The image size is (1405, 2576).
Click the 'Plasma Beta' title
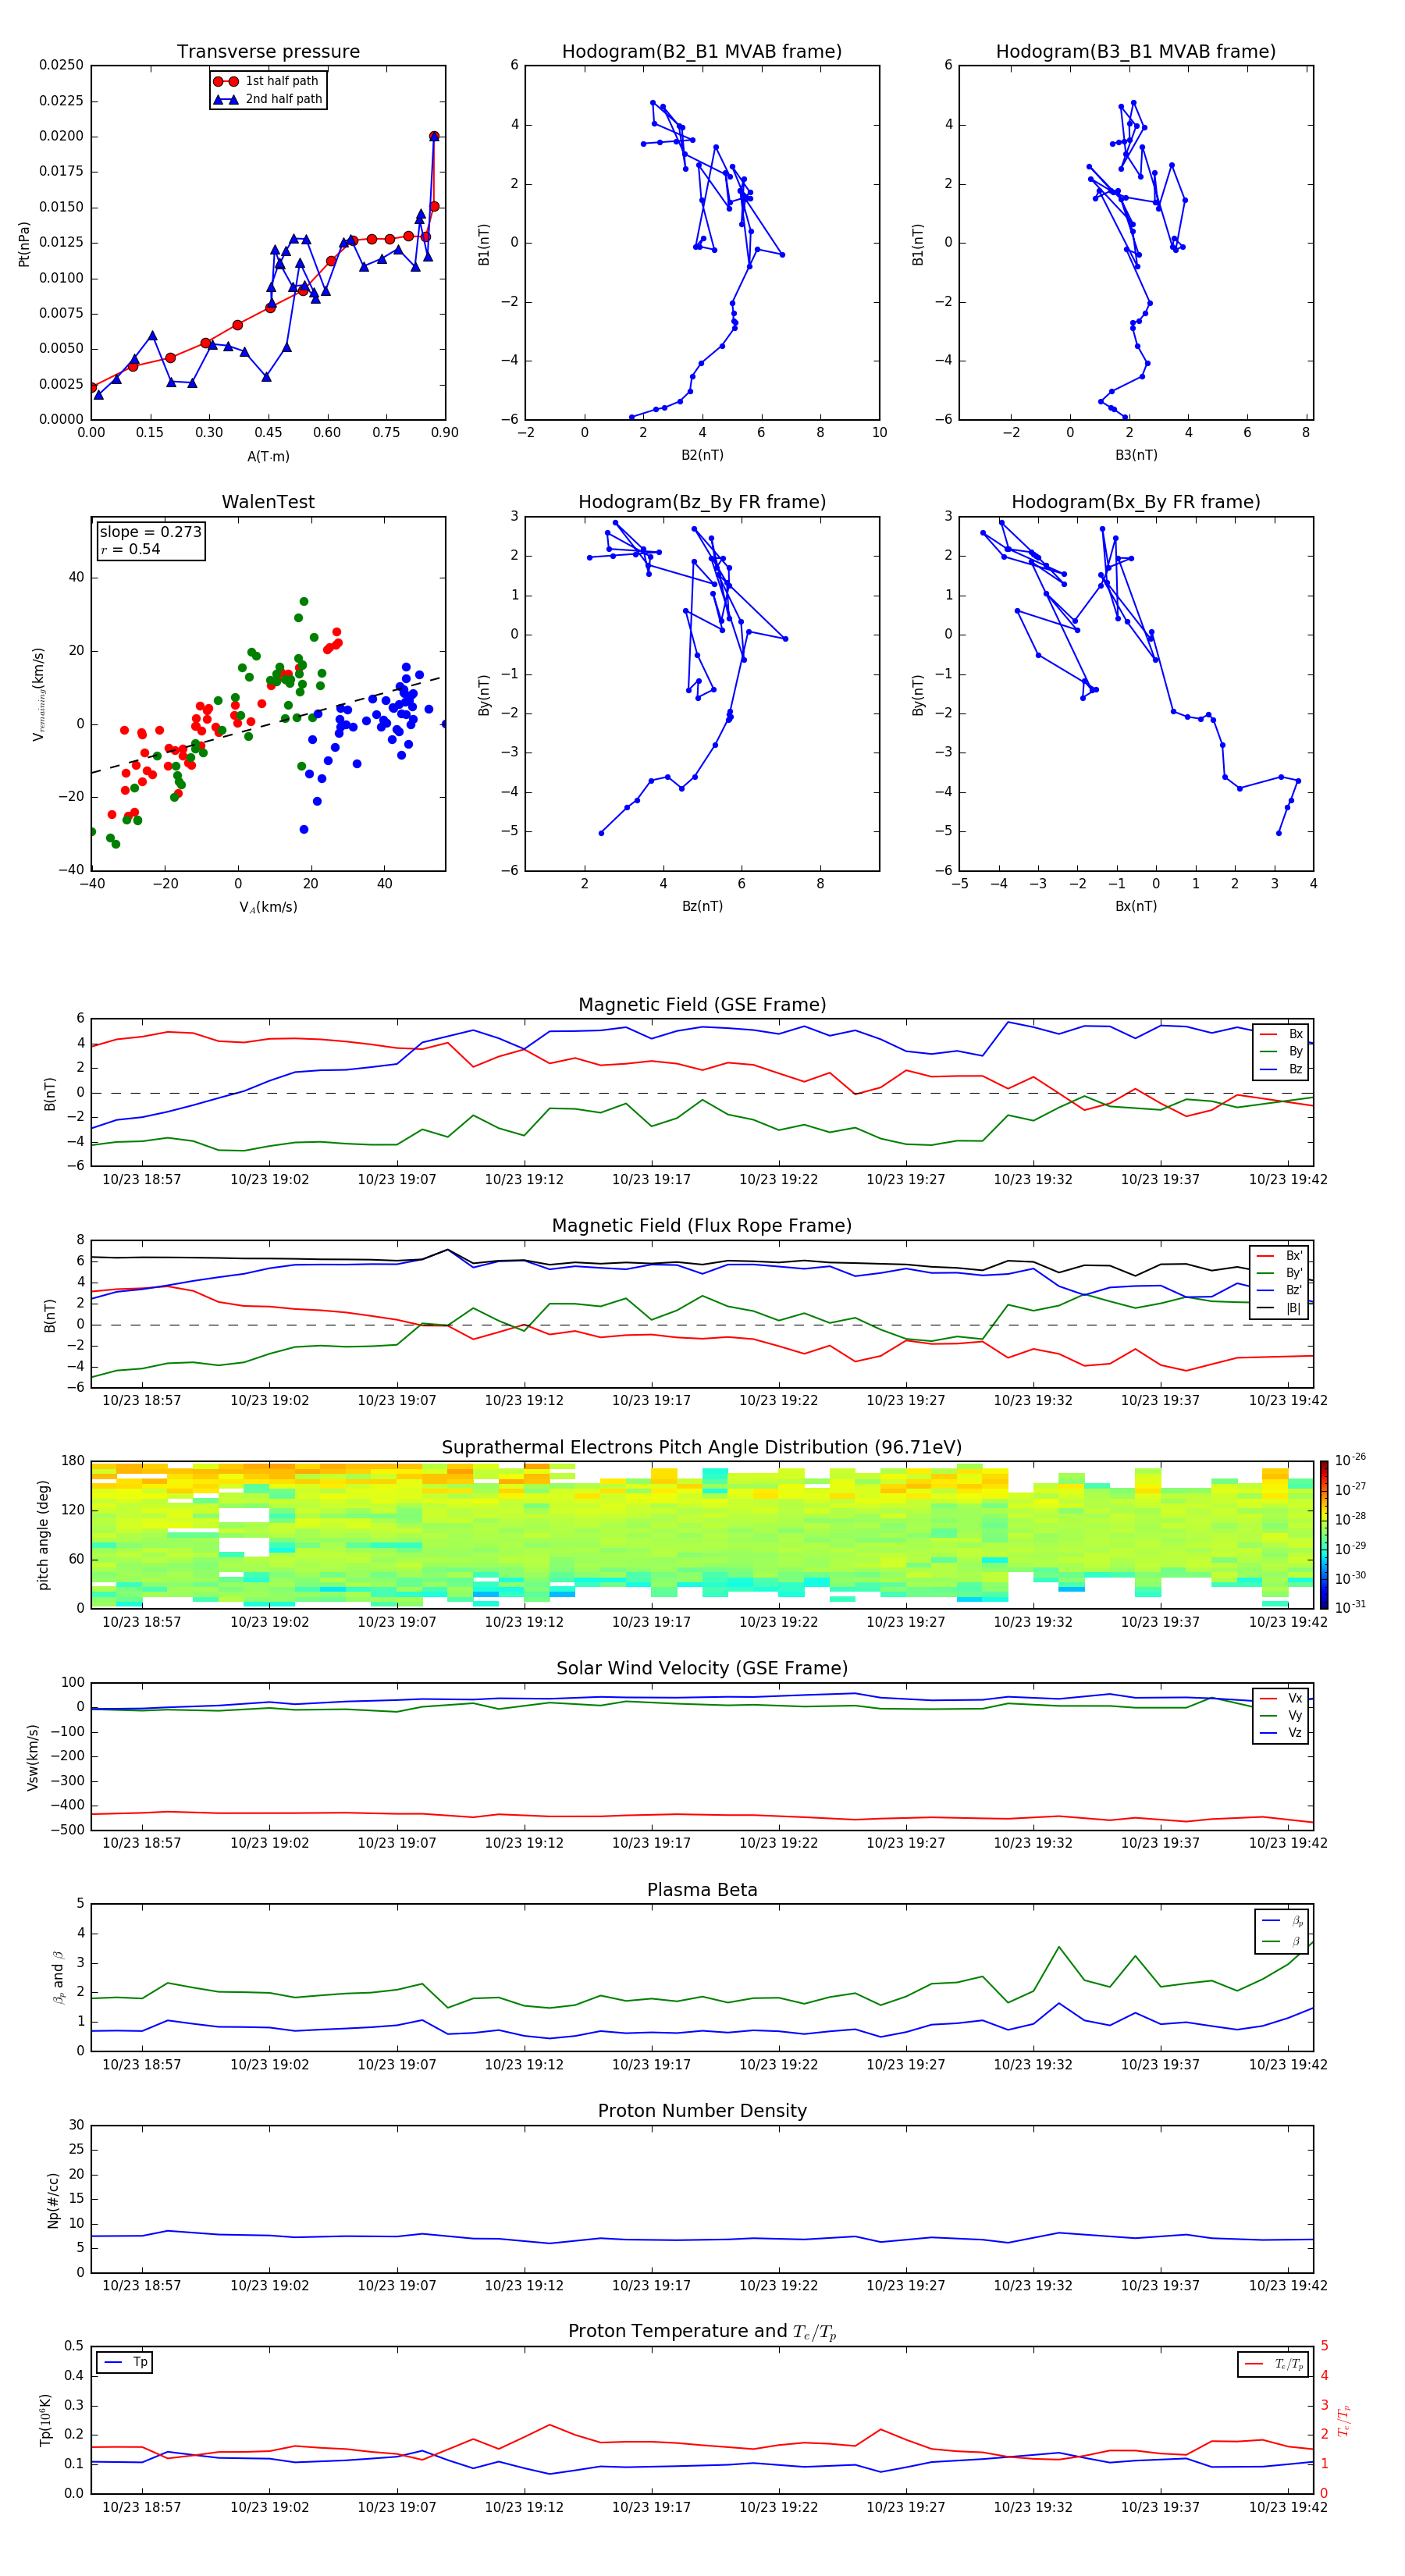click(702, 1890)
